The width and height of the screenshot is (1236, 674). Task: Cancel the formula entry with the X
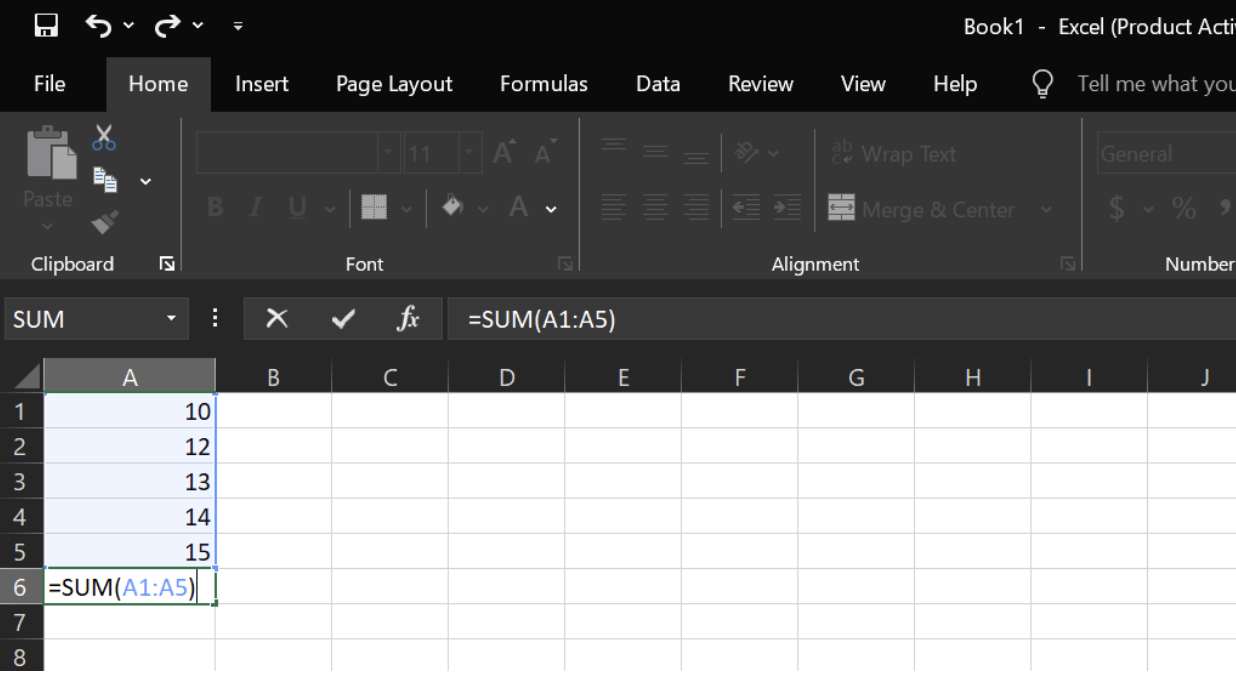(277, 319)
